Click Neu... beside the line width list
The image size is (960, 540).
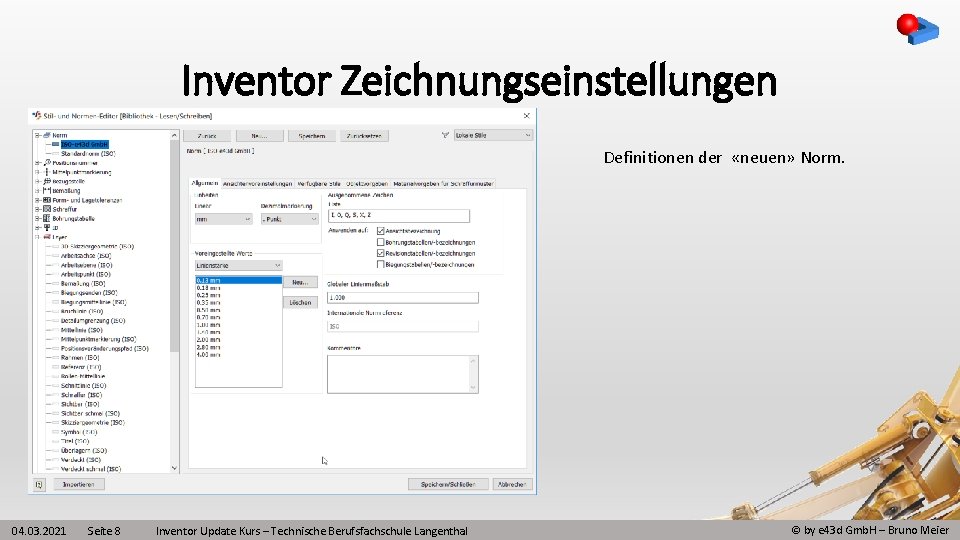click(x=301, y=282)
